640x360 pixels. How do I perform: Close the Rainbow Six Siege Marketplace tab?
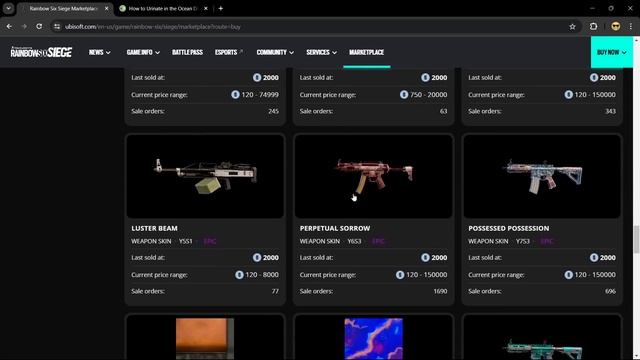(107, 8)
